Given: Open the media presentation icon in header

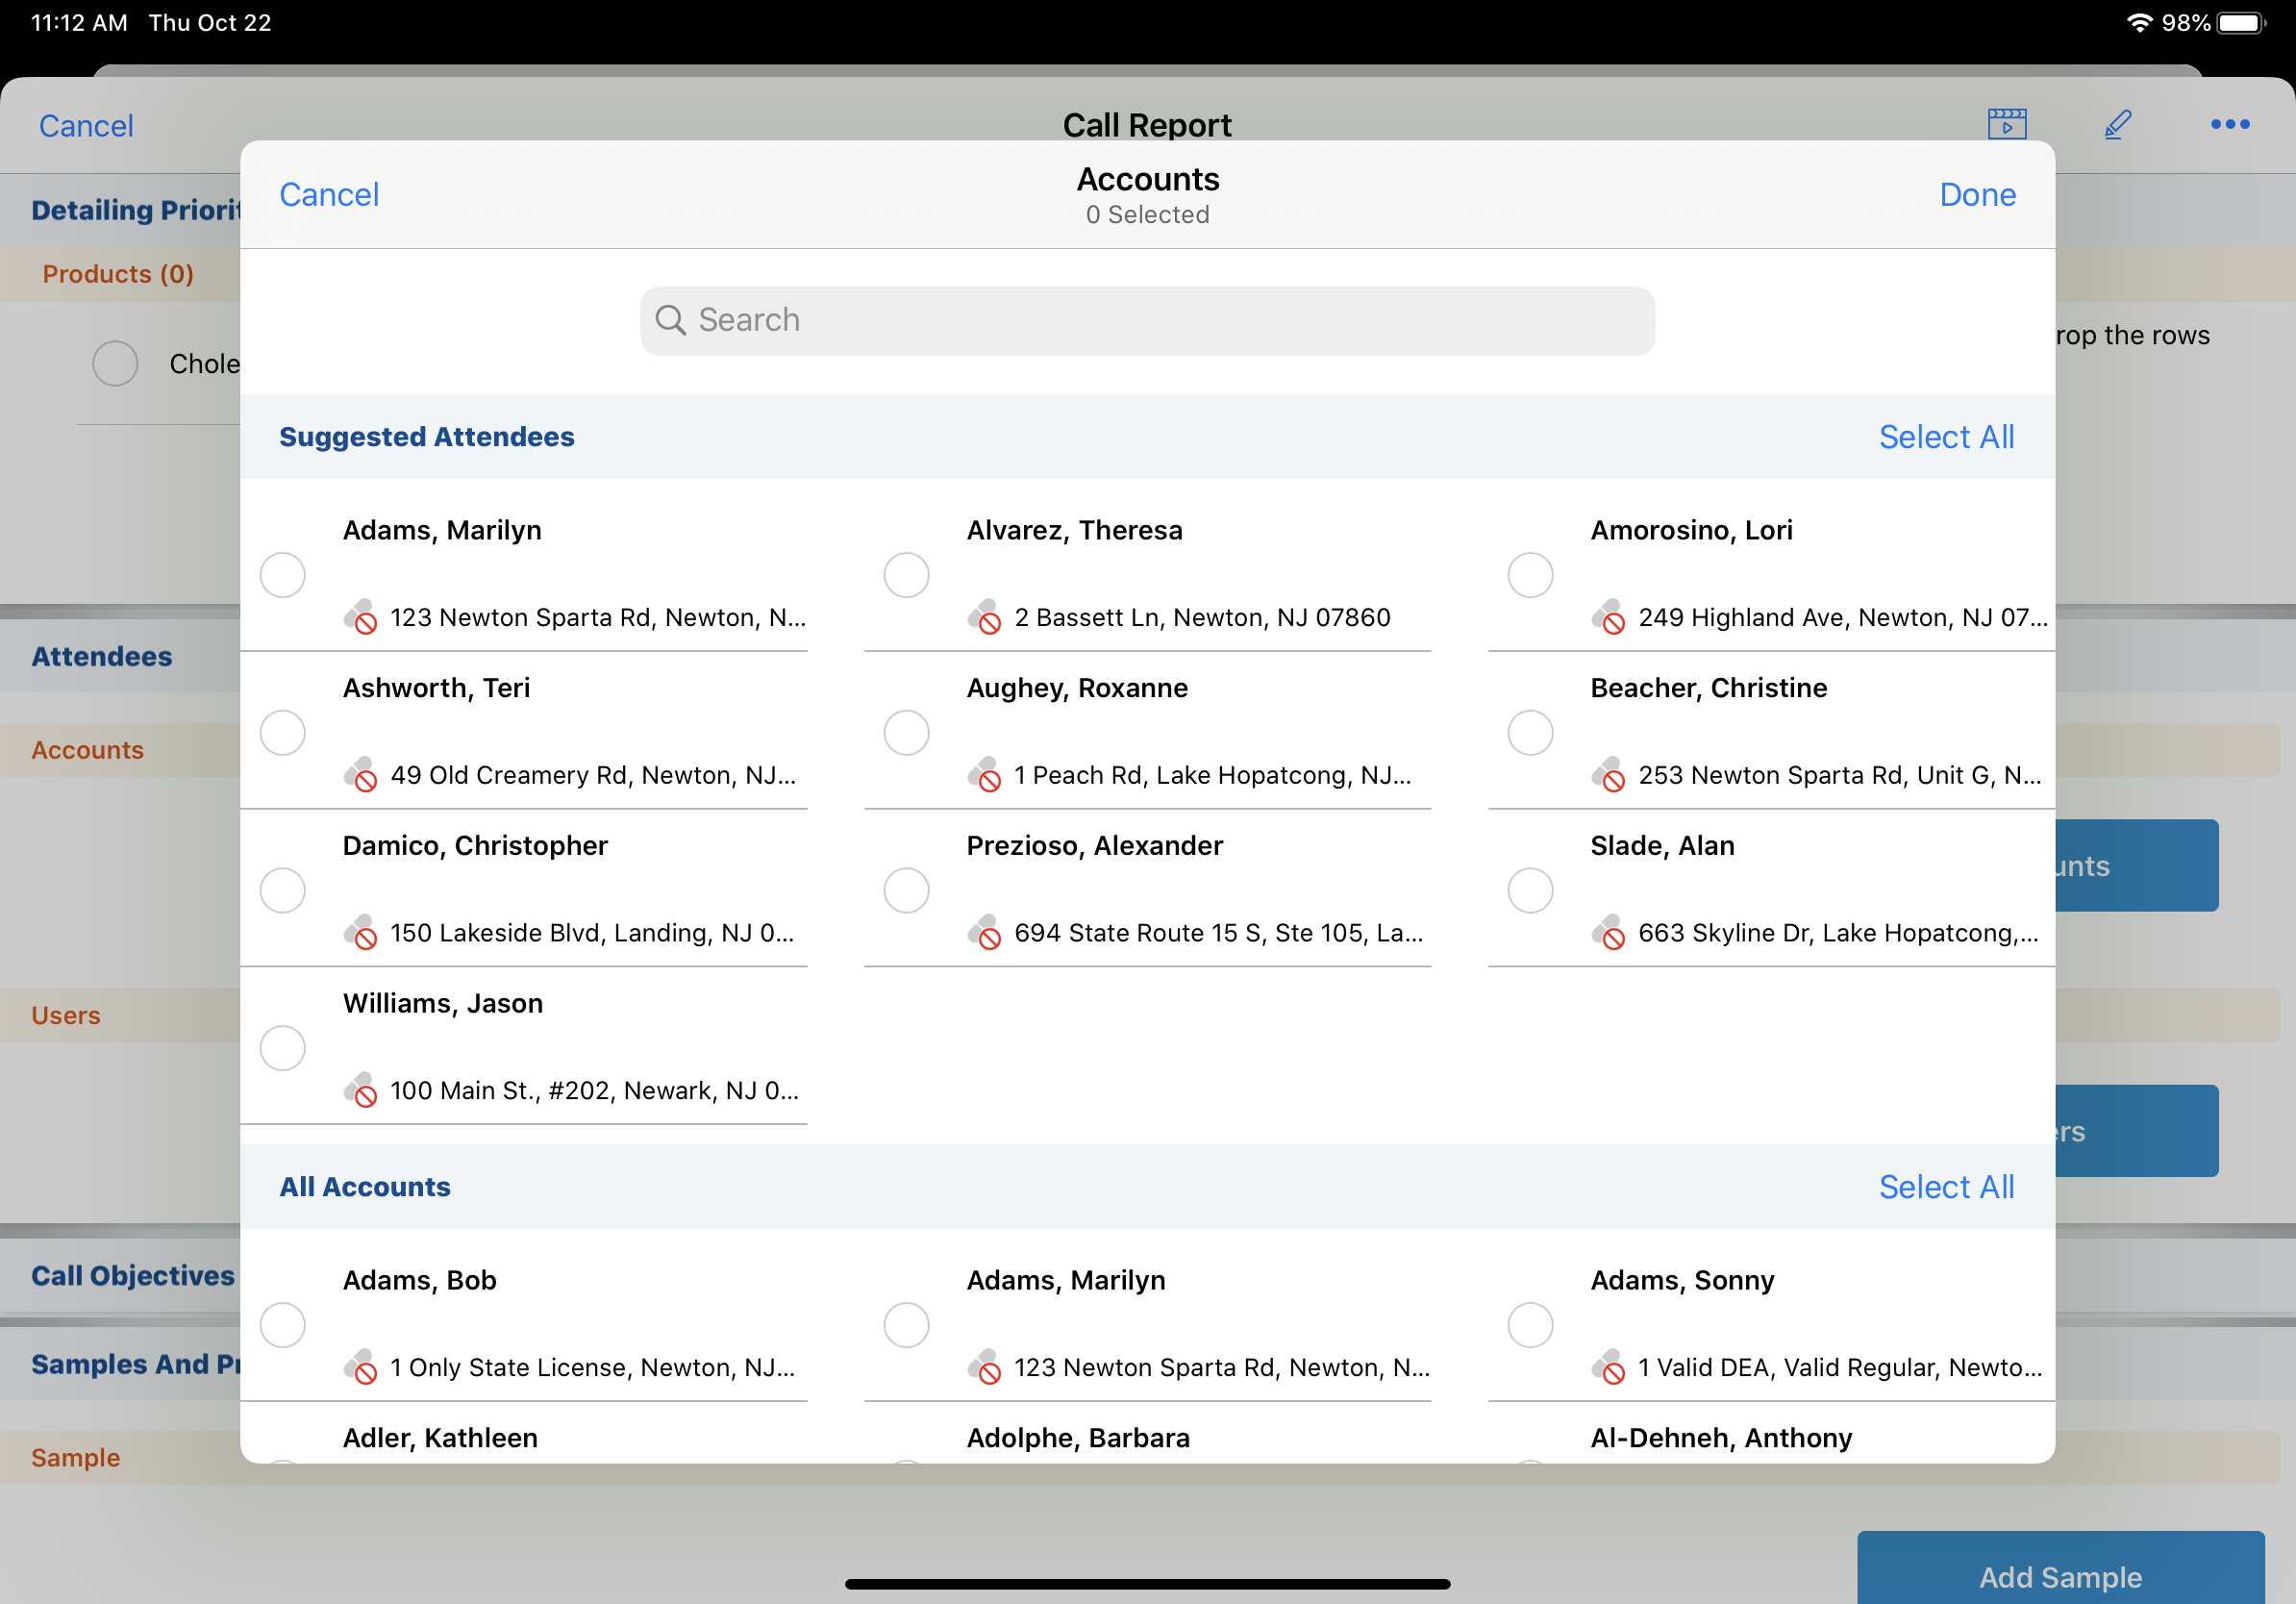Looking at the screenshot, I should click(x=2006, y=124).
